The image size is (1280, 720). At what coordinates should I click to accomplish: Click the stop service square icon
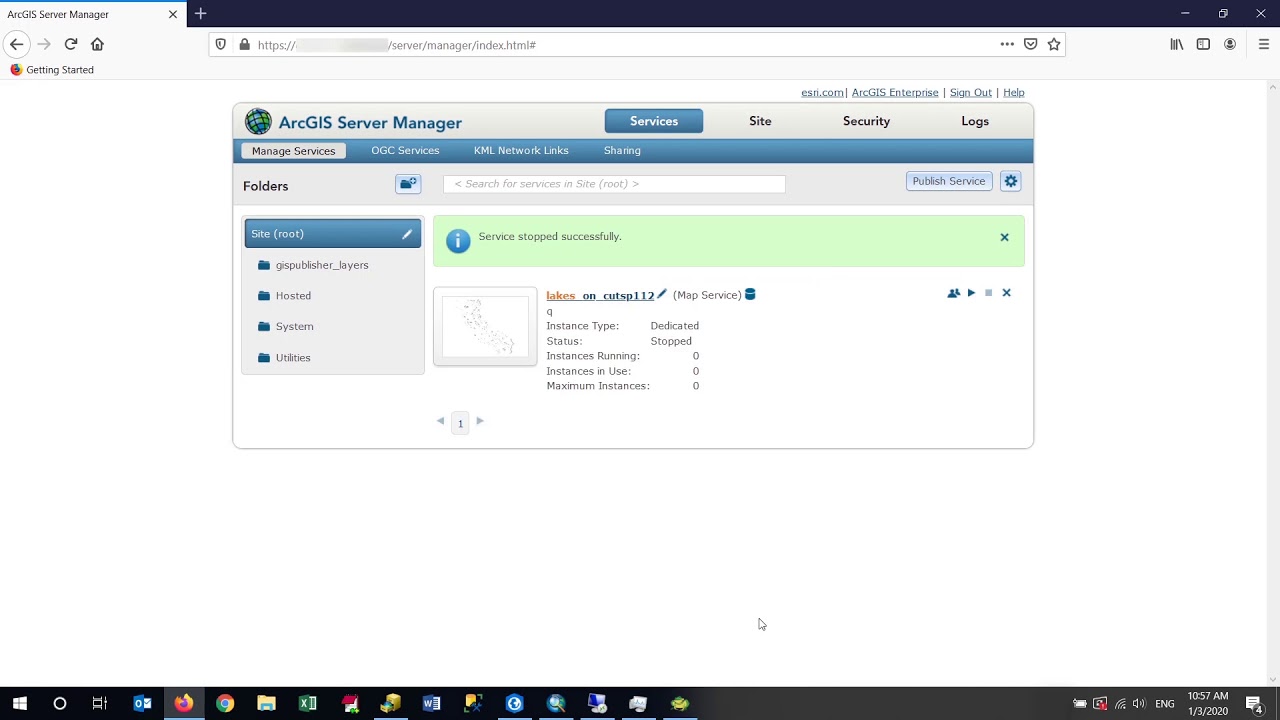(989, 293)
